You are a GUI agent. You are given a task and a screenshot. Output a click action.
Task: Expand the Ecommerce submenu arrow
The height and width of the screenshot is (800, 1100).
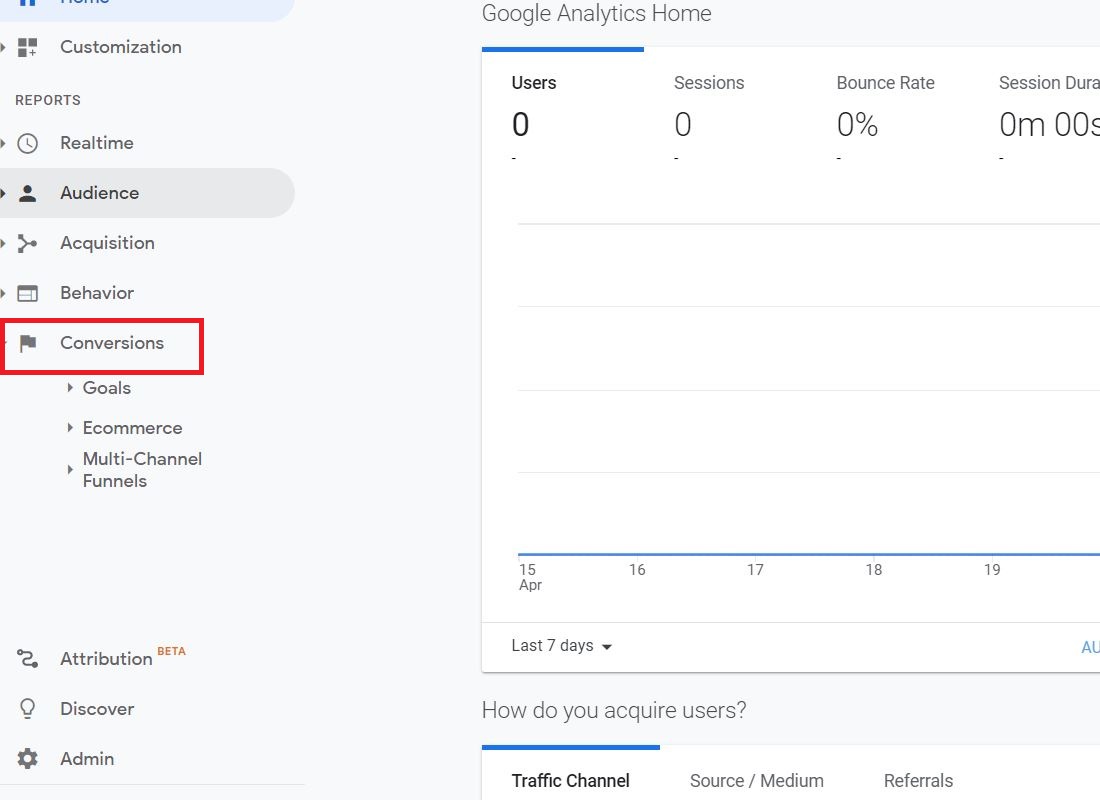coord(70,428)
